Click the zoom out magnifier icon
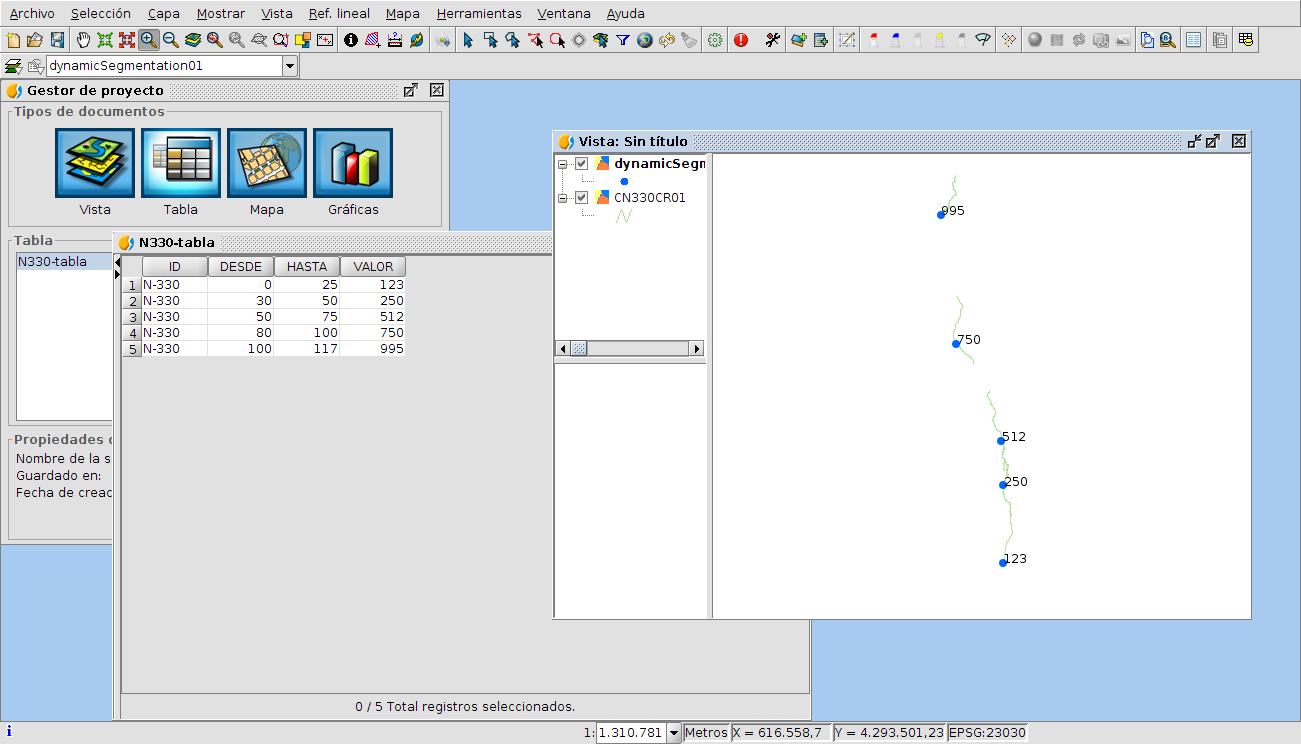This screenshot has width=1301, height=744. 171,40
